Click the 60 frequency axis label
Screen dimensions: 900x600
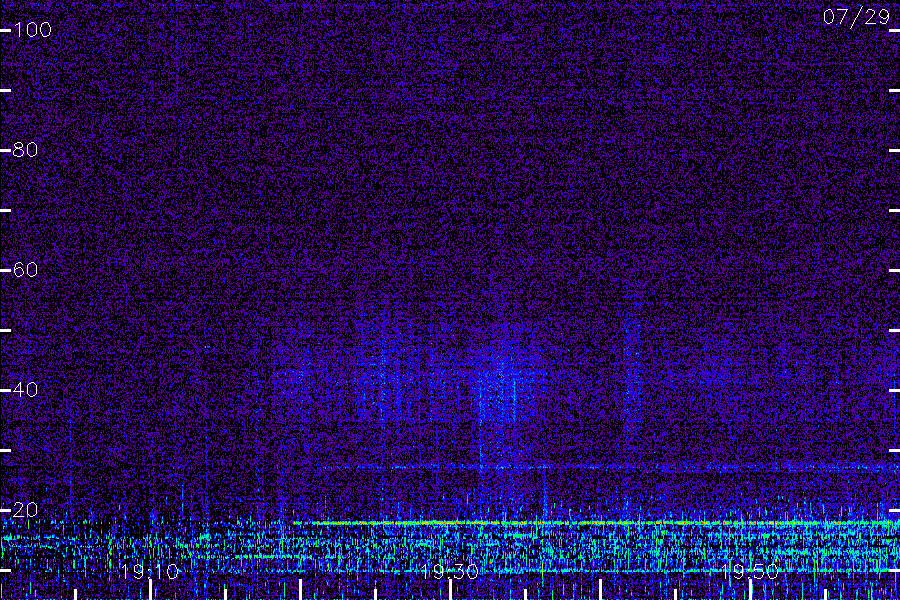25,270
